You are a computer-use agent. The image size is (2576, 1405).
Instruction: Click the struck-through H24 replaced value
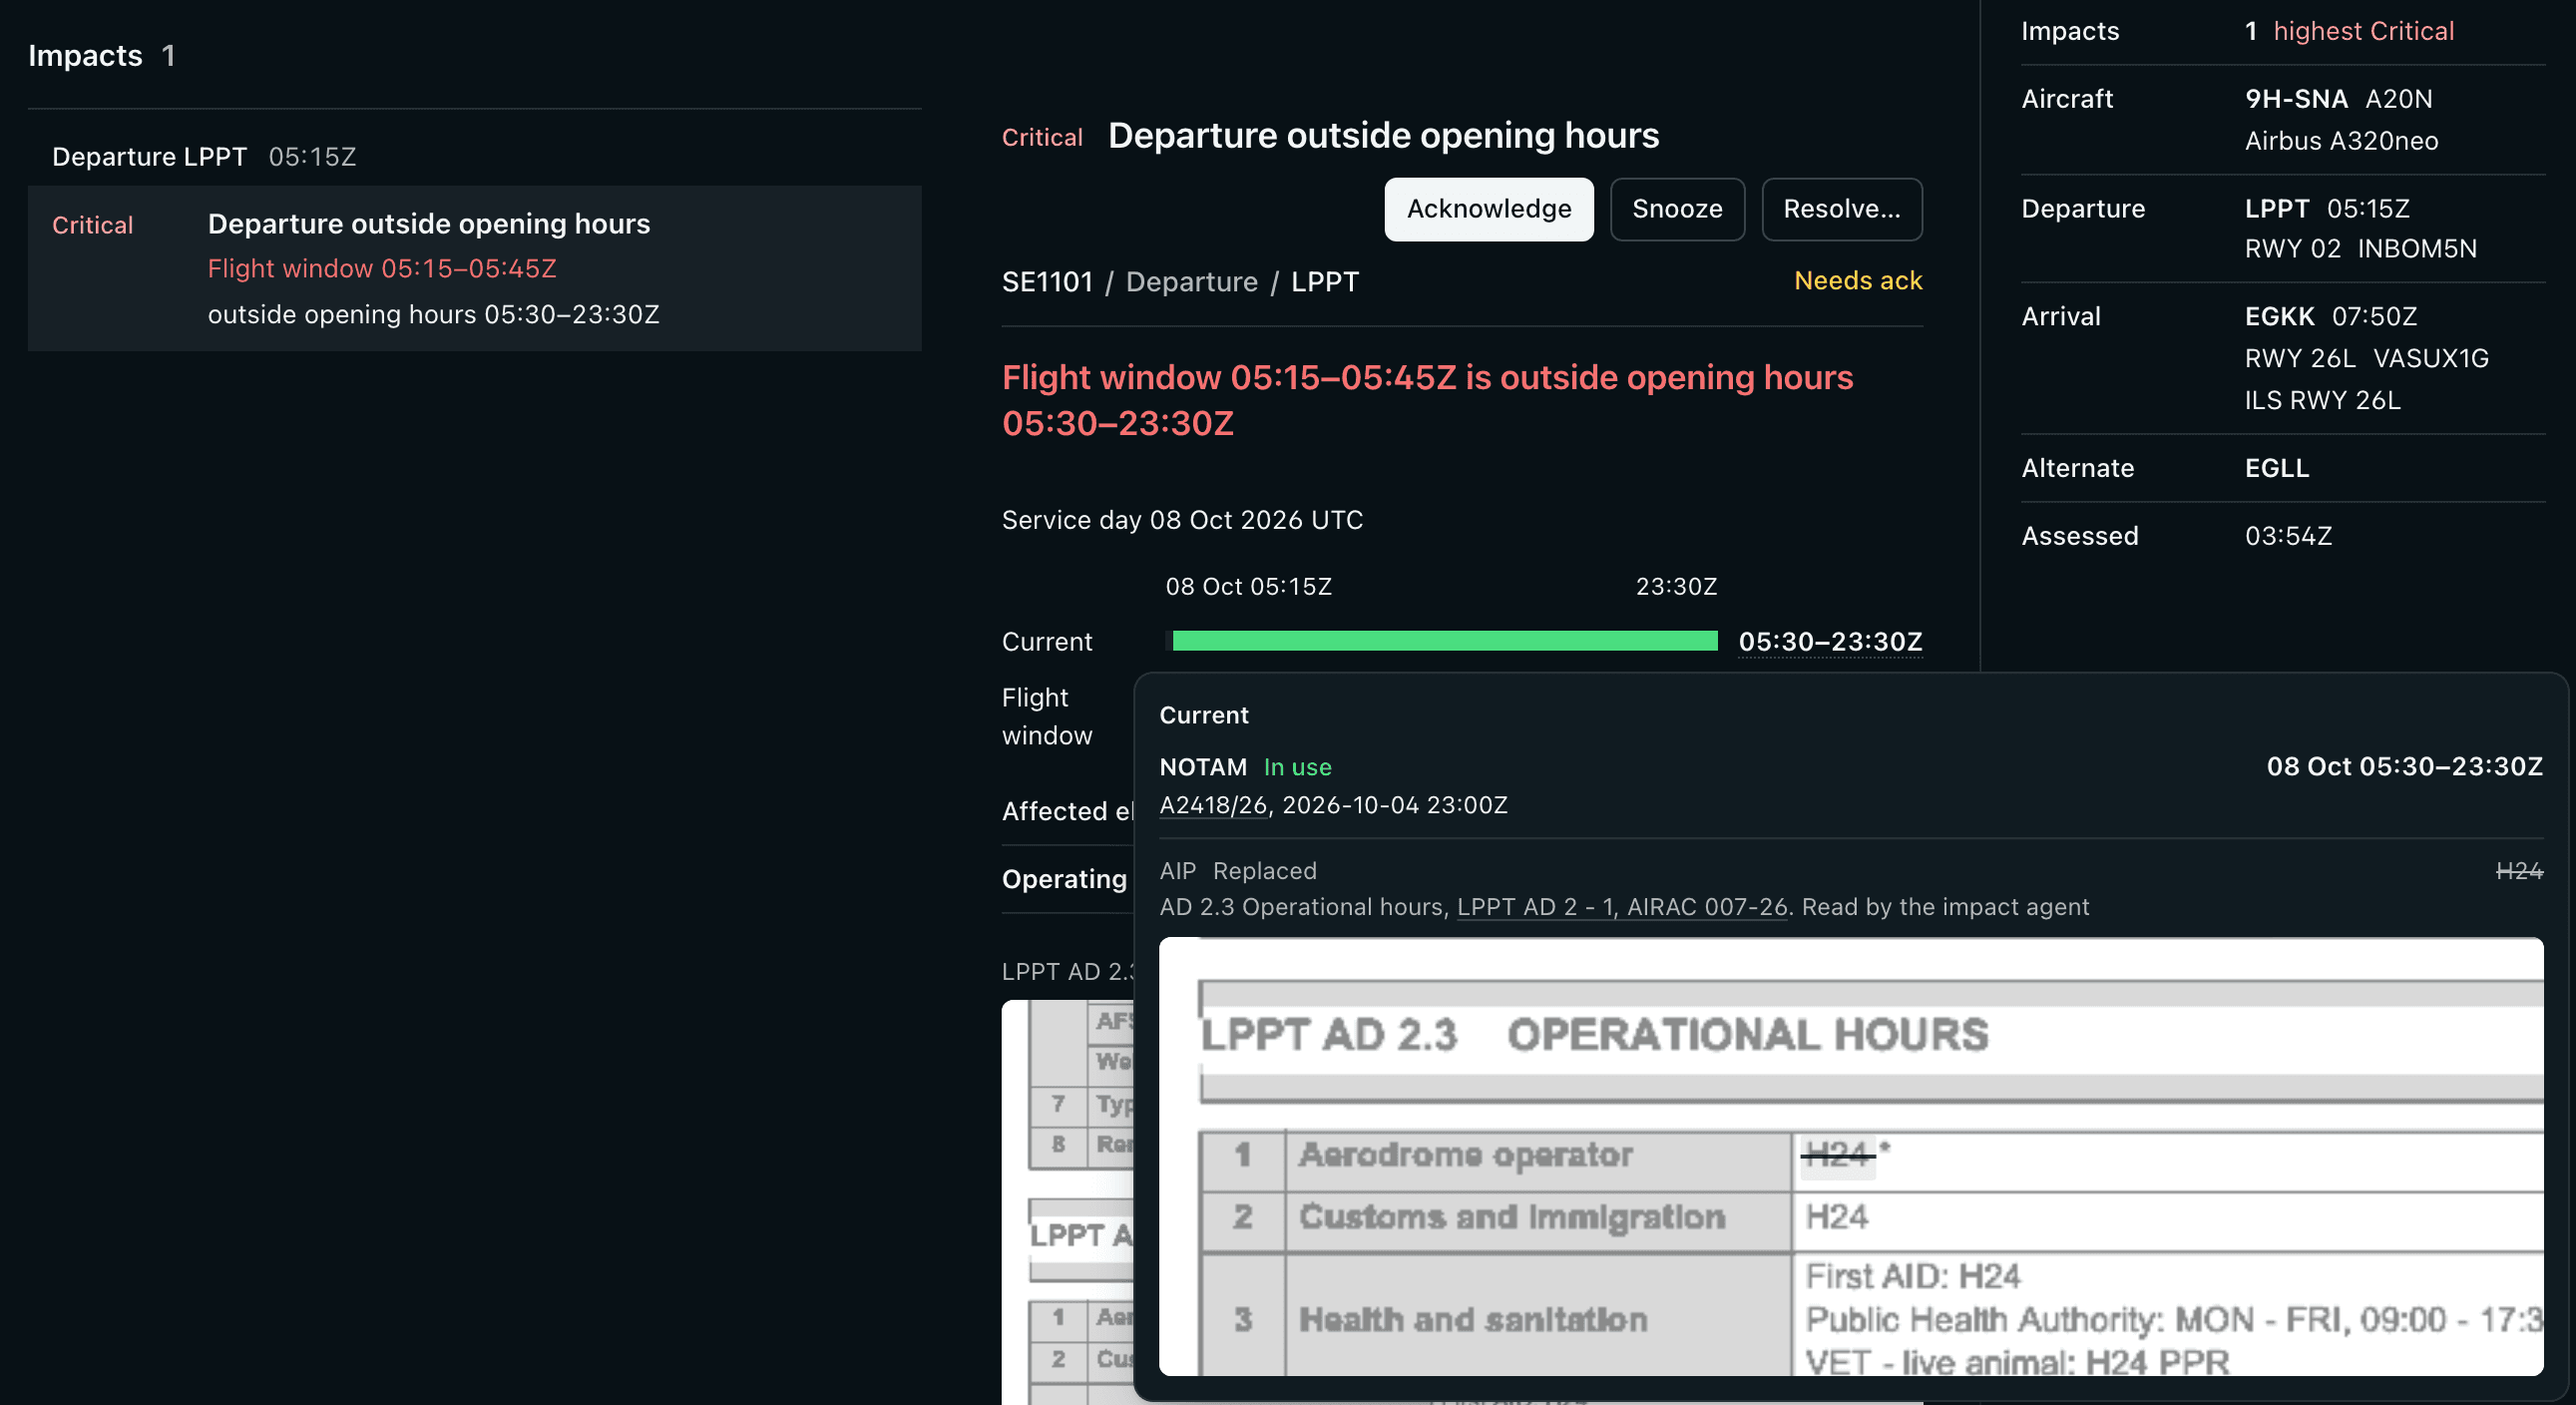2519,871
